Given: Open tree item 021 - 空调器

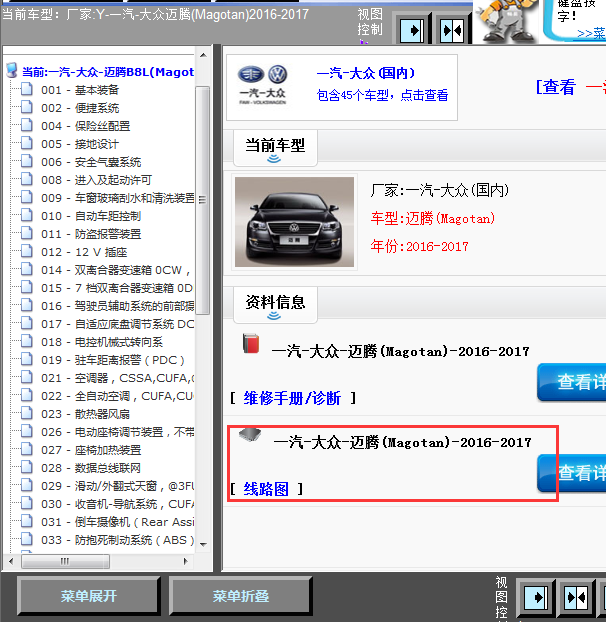Looking at the screenshot, I should [117, 378].
